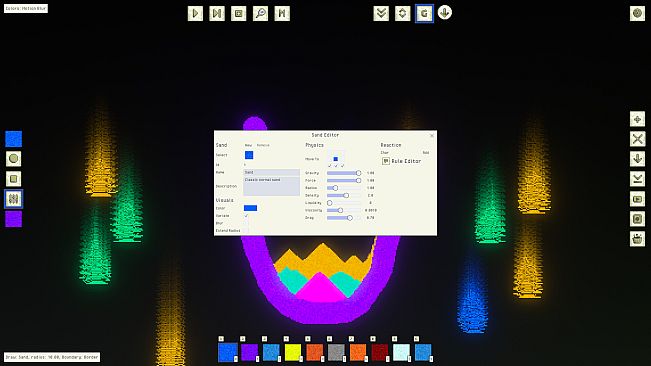Click the double chevron down icon

[x=381, y=13]
